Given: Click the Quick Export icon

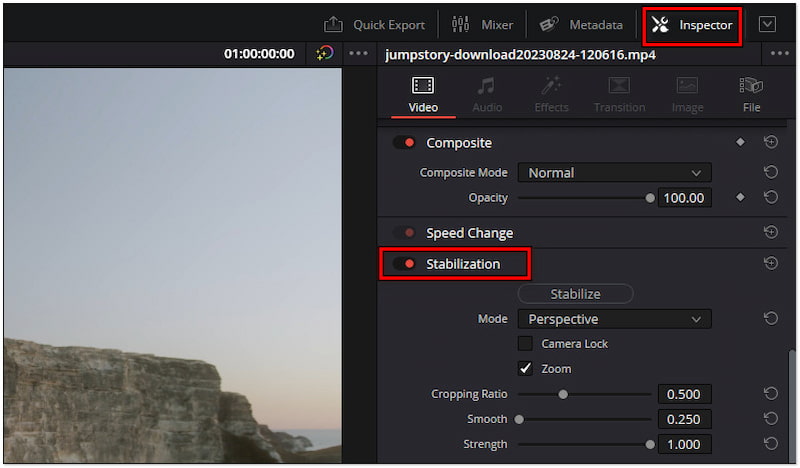Looking at the screenshot, I should pos(334,25).
